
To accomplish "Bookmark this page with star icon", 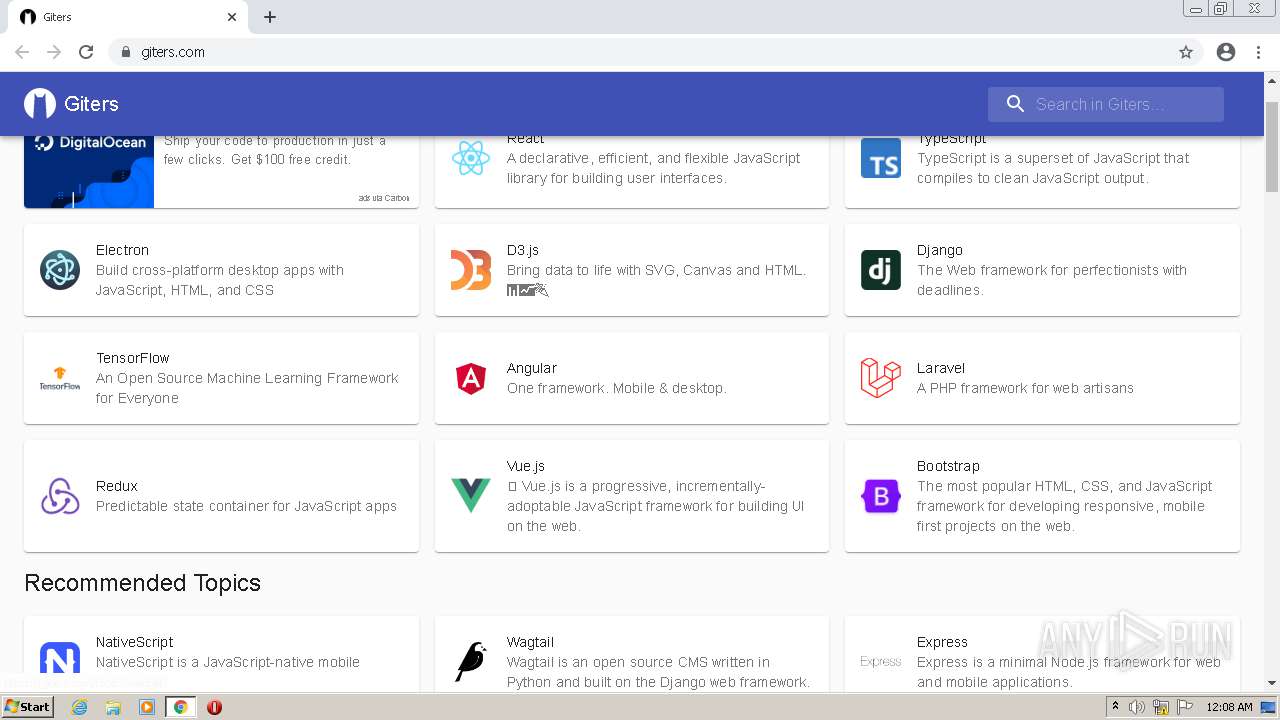I will (x=1186, y=52).
